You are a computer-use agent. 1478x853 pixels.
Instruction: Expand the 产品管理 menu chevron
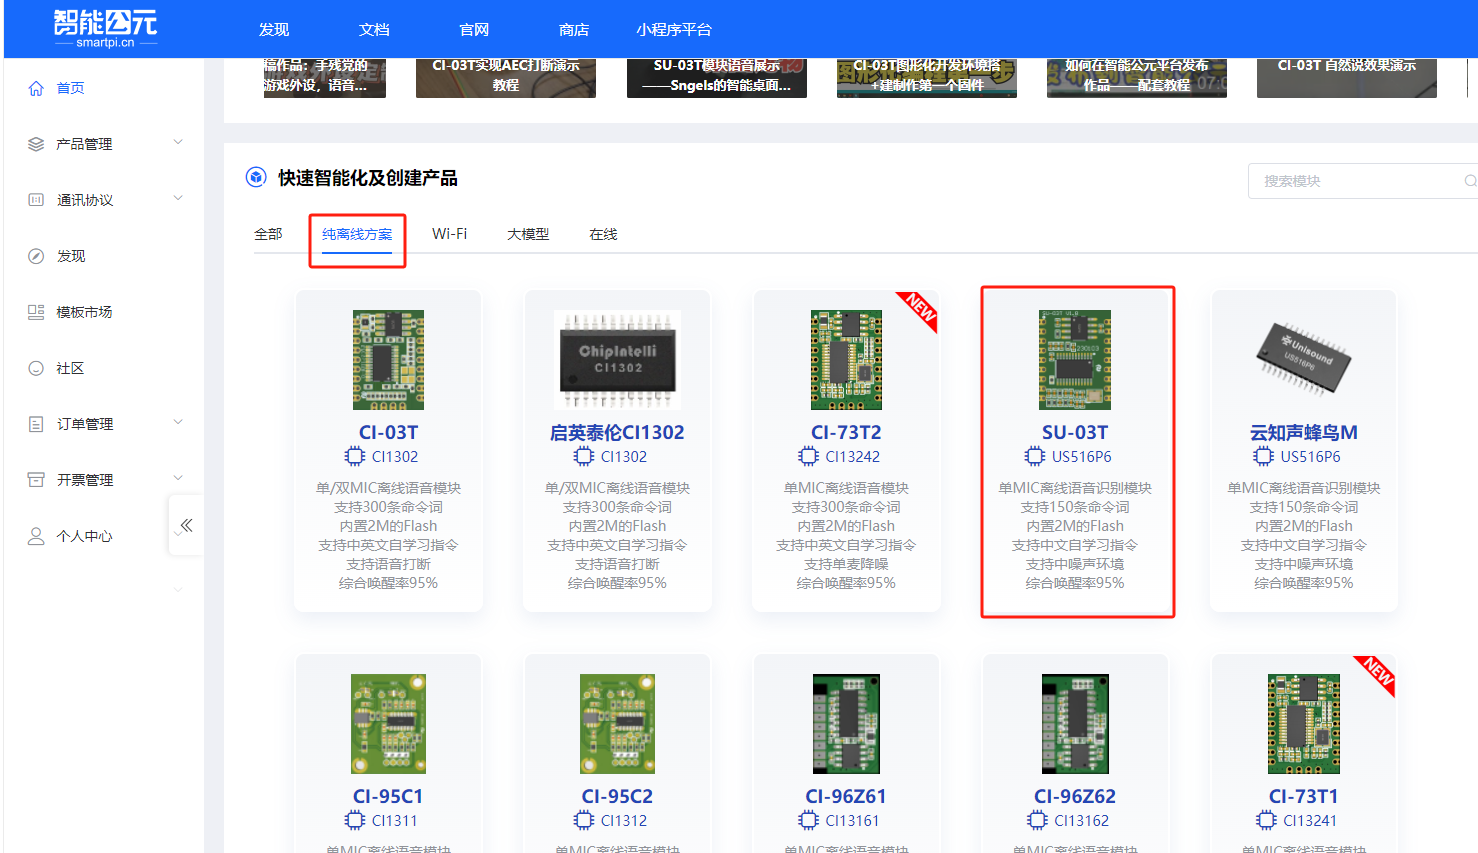pos(178,143)
